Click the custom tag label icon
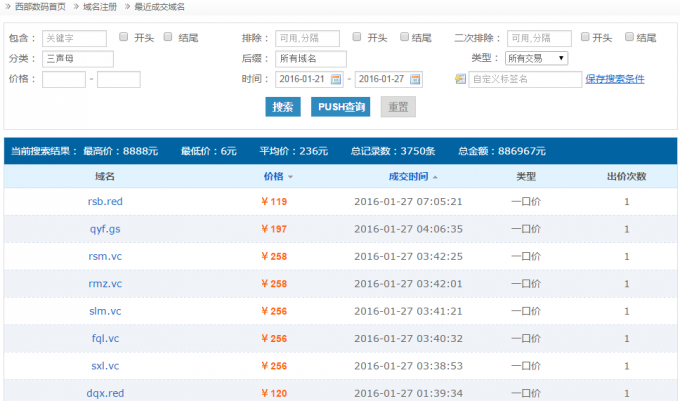This screenshot has height=401, width=680. [460, 79]
